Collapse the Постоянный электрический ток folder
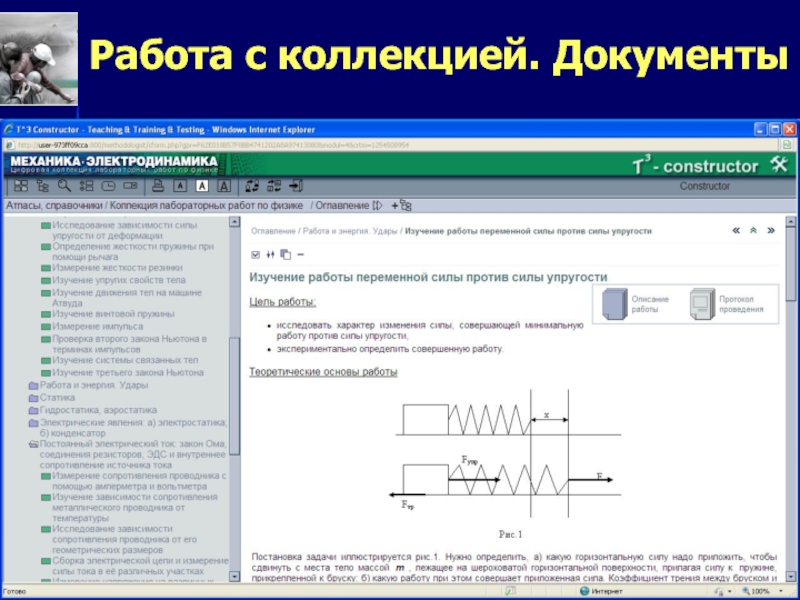 pos(34,444)
